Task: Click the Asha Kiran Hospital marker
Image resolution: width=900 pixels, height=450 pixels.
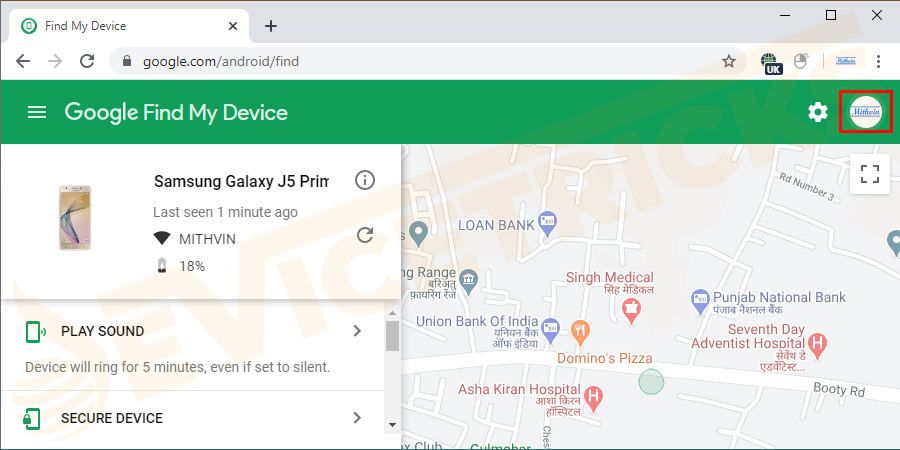Action: point(595,398)
